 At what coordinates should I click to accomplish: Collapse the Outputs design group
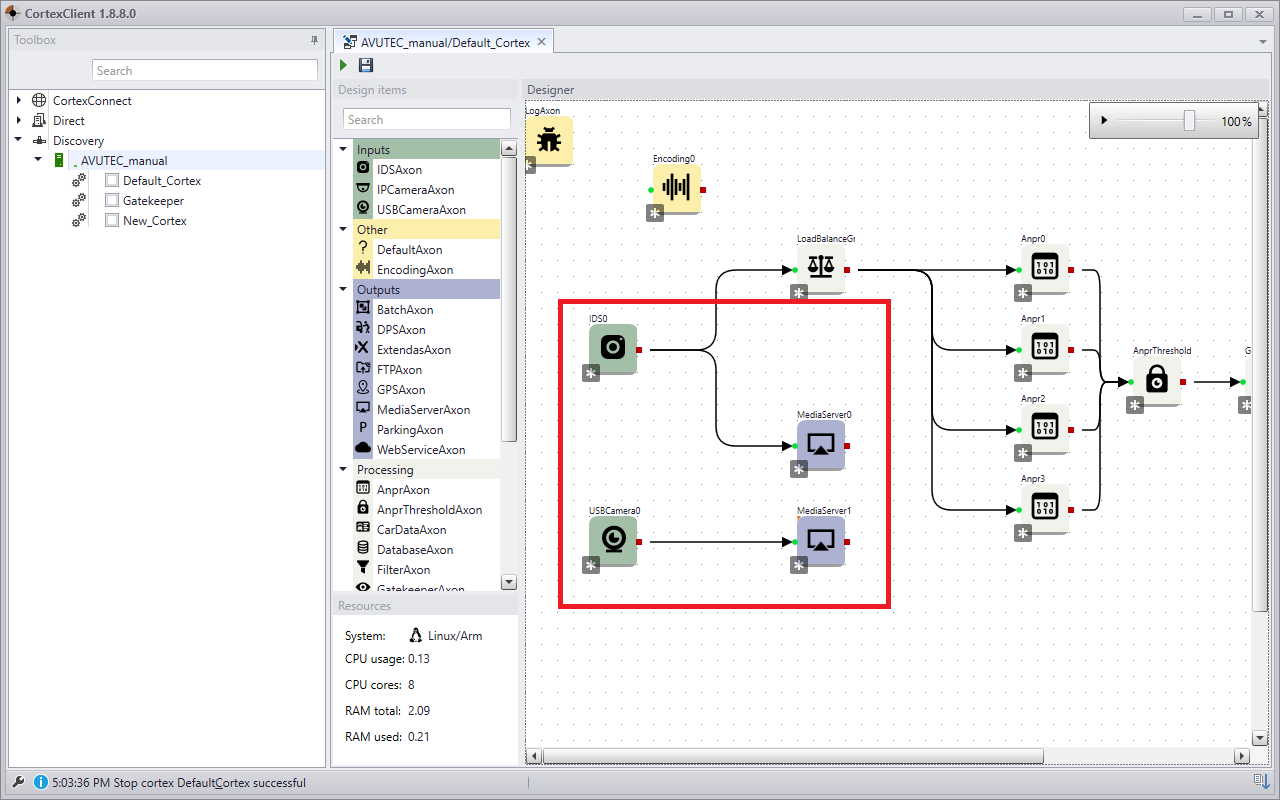(x=343, y=290)
